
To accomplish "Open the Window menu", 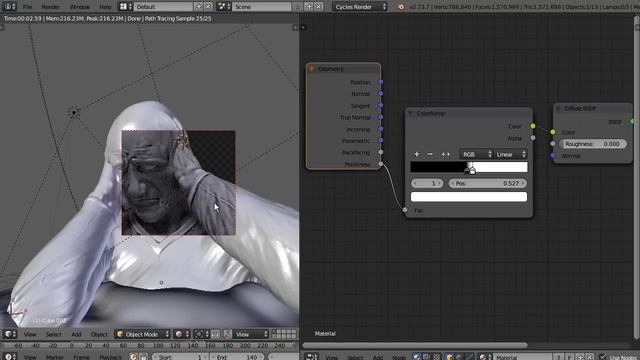I will tap(80, 7).
